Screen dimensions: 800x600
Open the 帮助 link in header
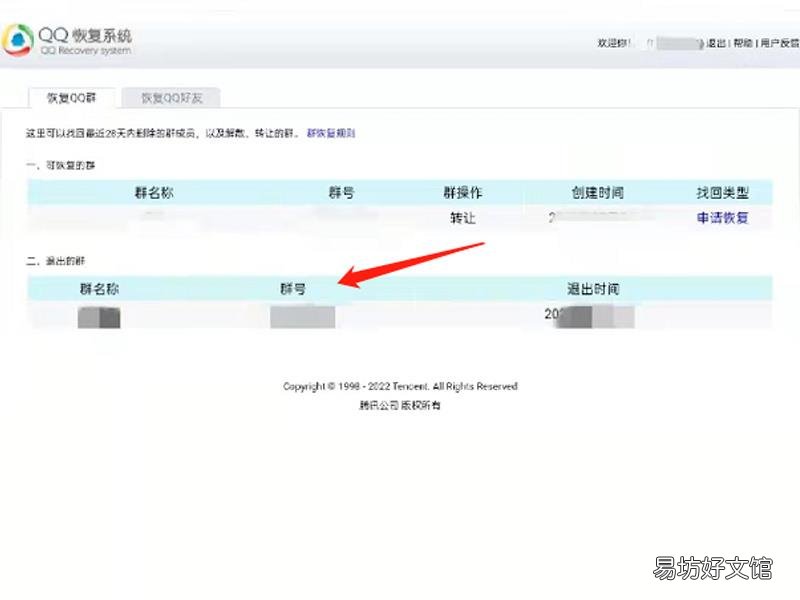[x=743, y=43]
